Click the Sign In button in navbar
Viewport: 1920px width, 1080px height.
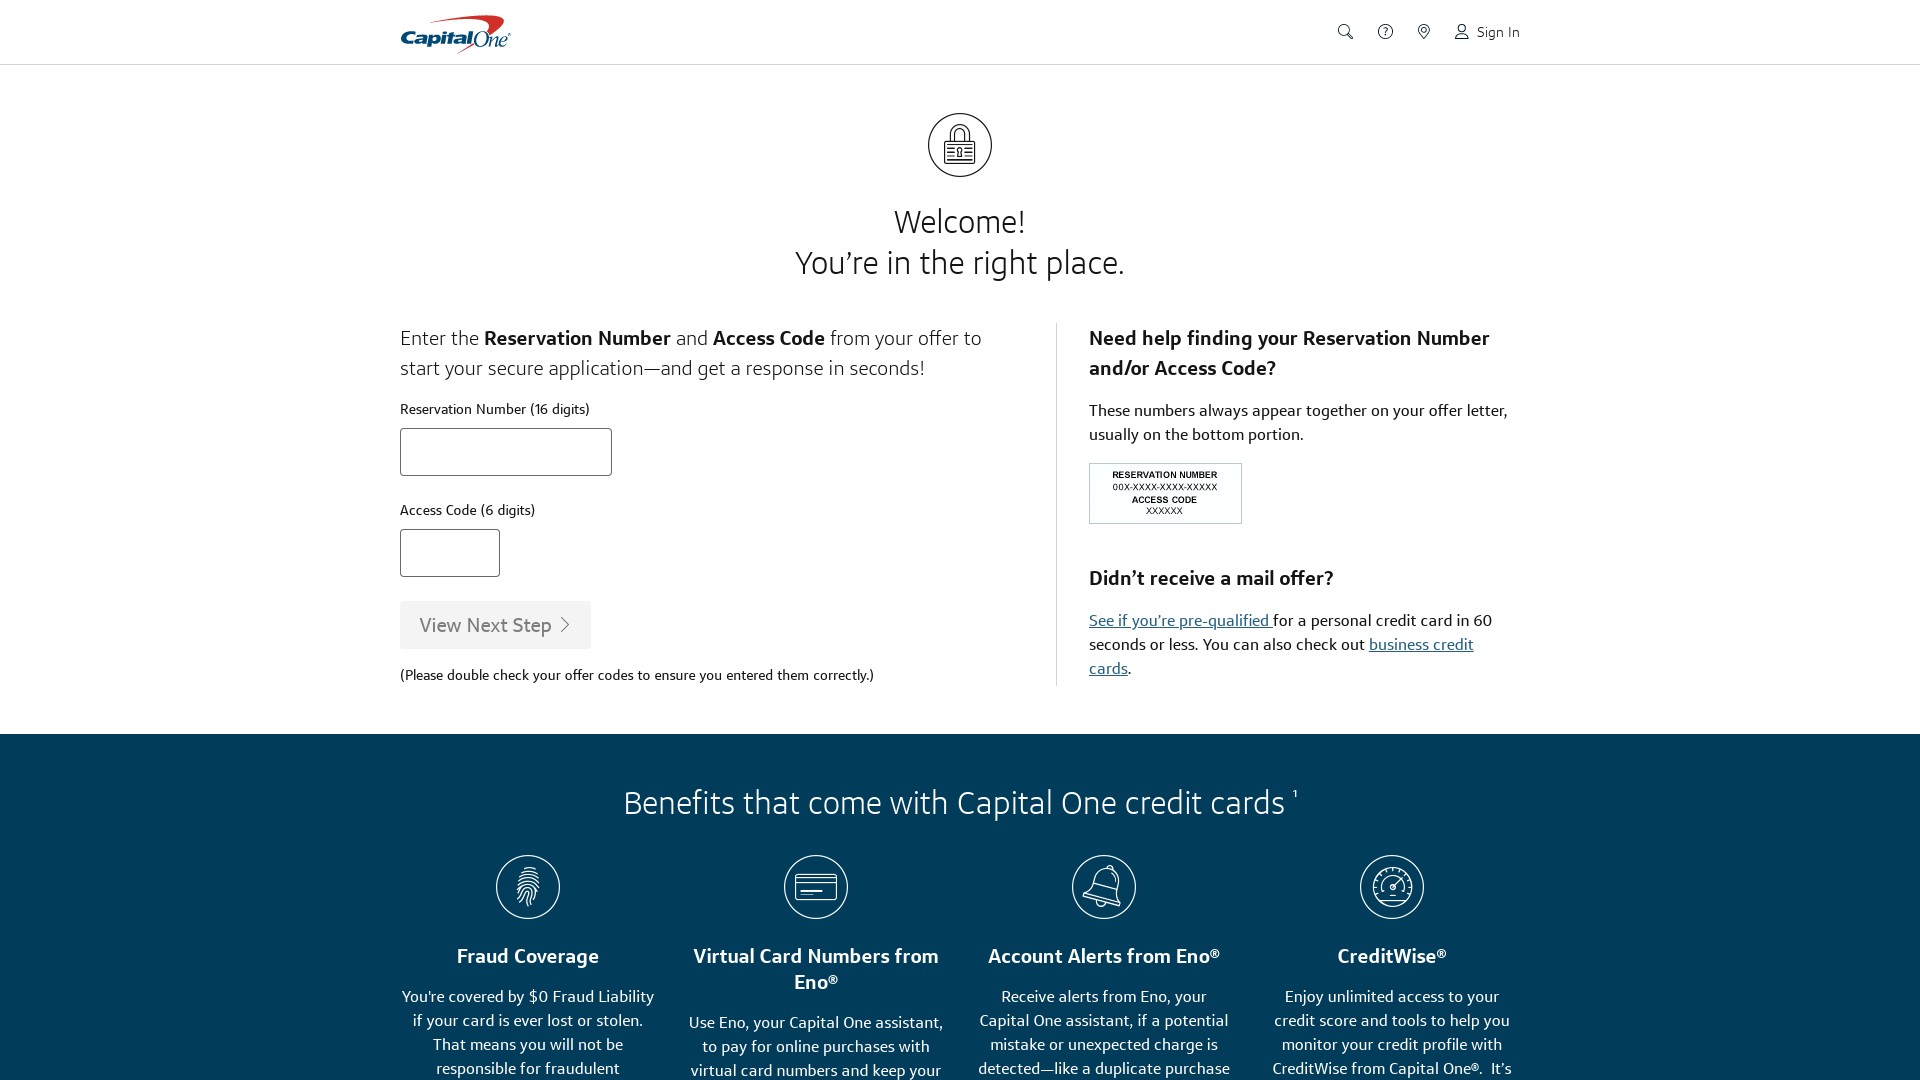click(x=1487, y=32)
